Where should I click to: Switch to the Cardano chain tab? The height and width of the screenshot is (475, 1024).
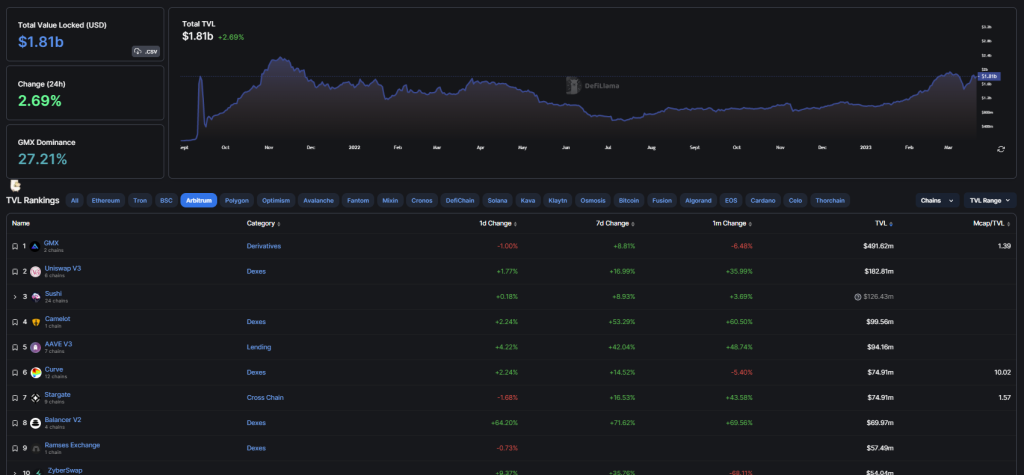pos(763,201)
